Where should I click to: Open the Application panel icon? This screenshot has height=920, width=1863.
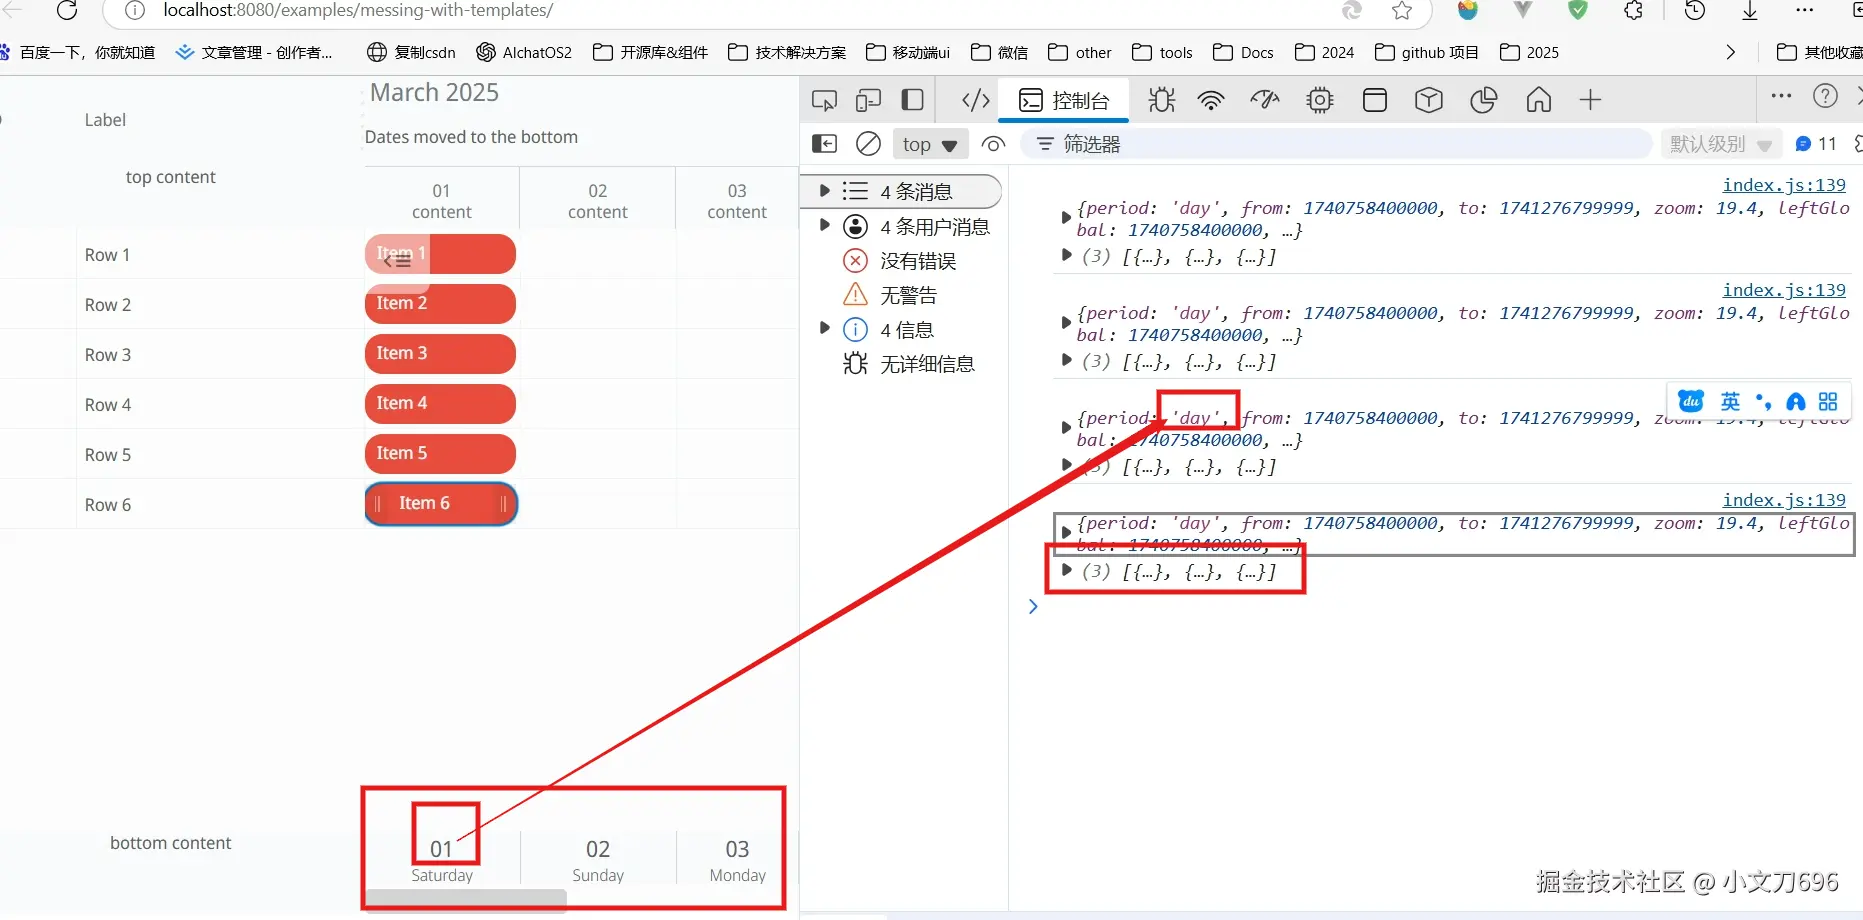pyautogui.click(x=1375, y=100)
